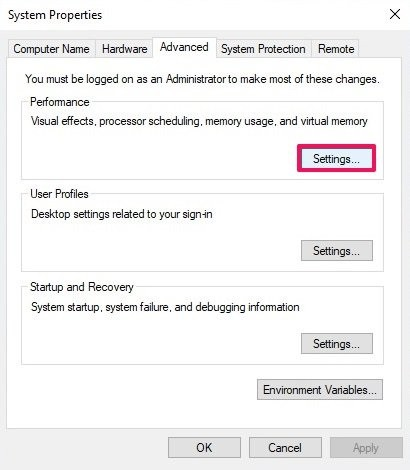Click the Performance group label

60,102
